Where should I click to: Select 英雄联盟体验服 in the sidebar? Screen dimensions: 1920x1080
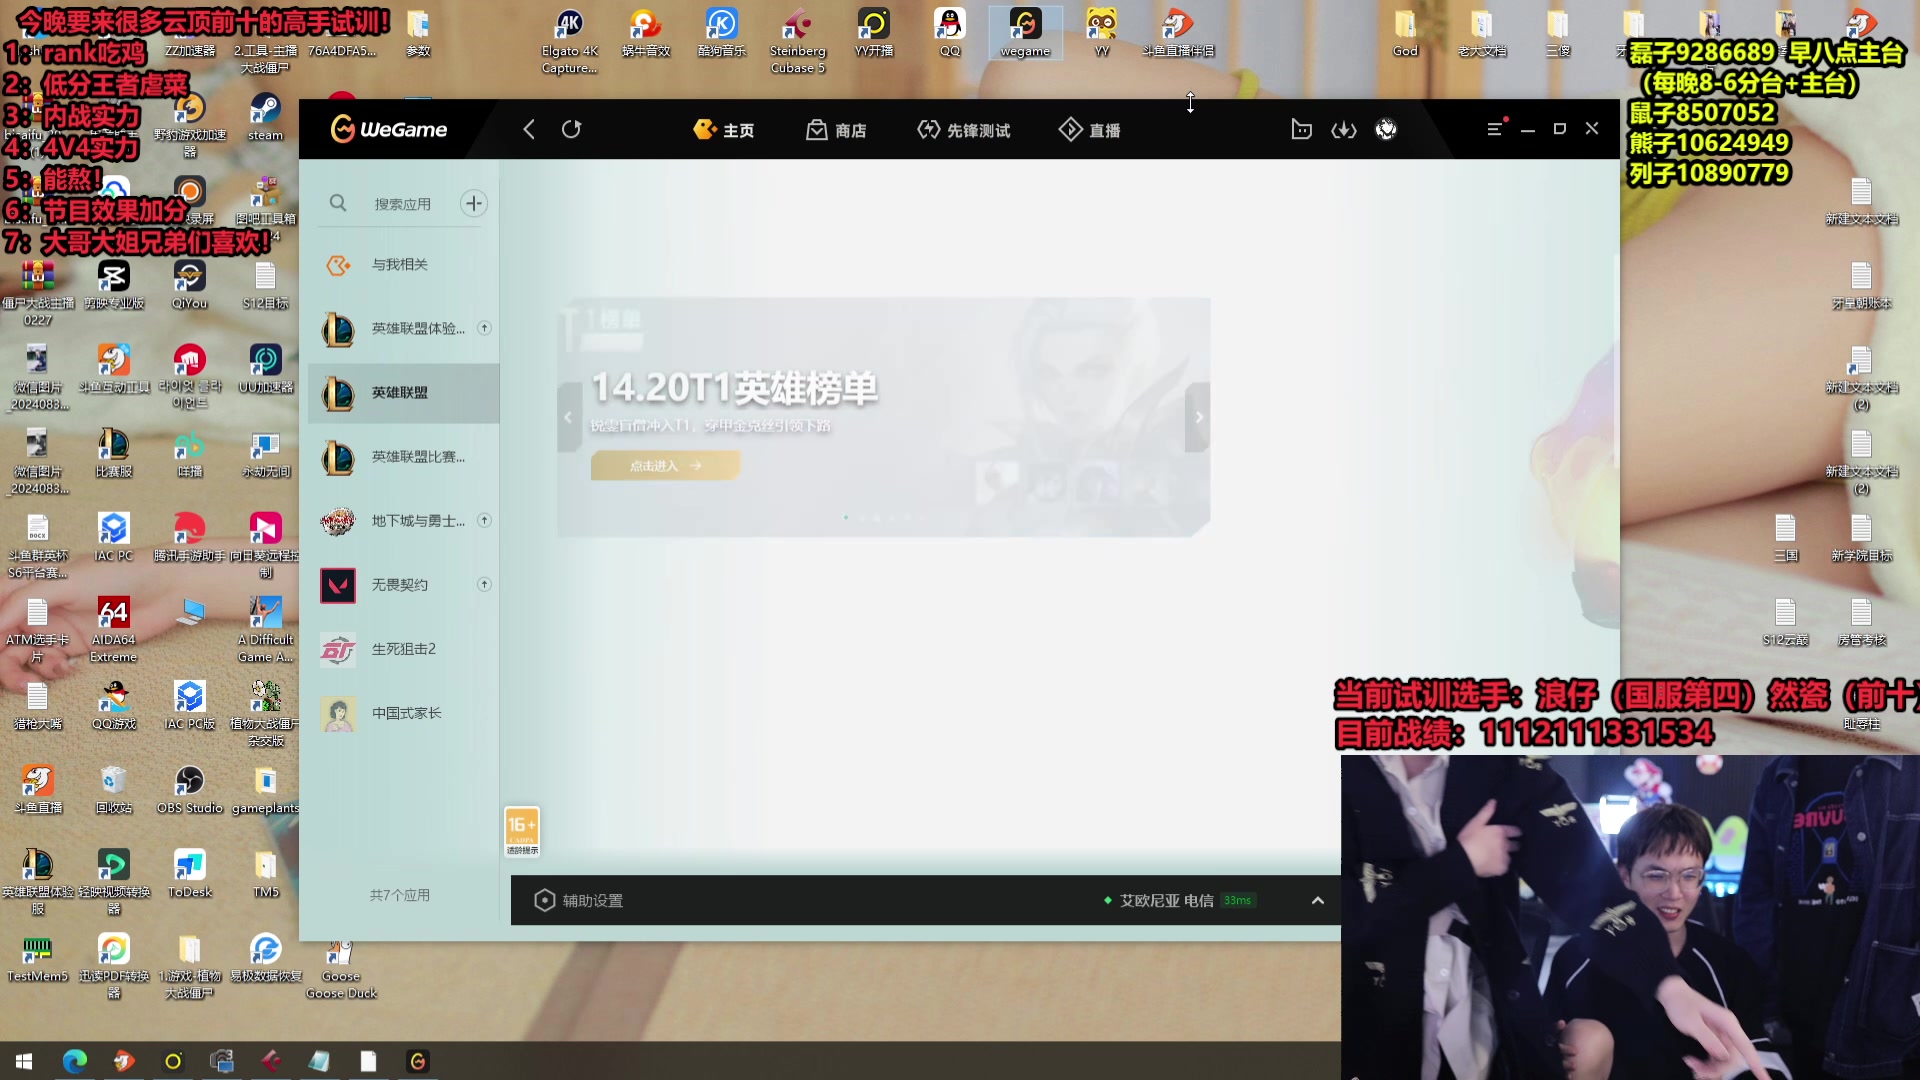point(404,328)
